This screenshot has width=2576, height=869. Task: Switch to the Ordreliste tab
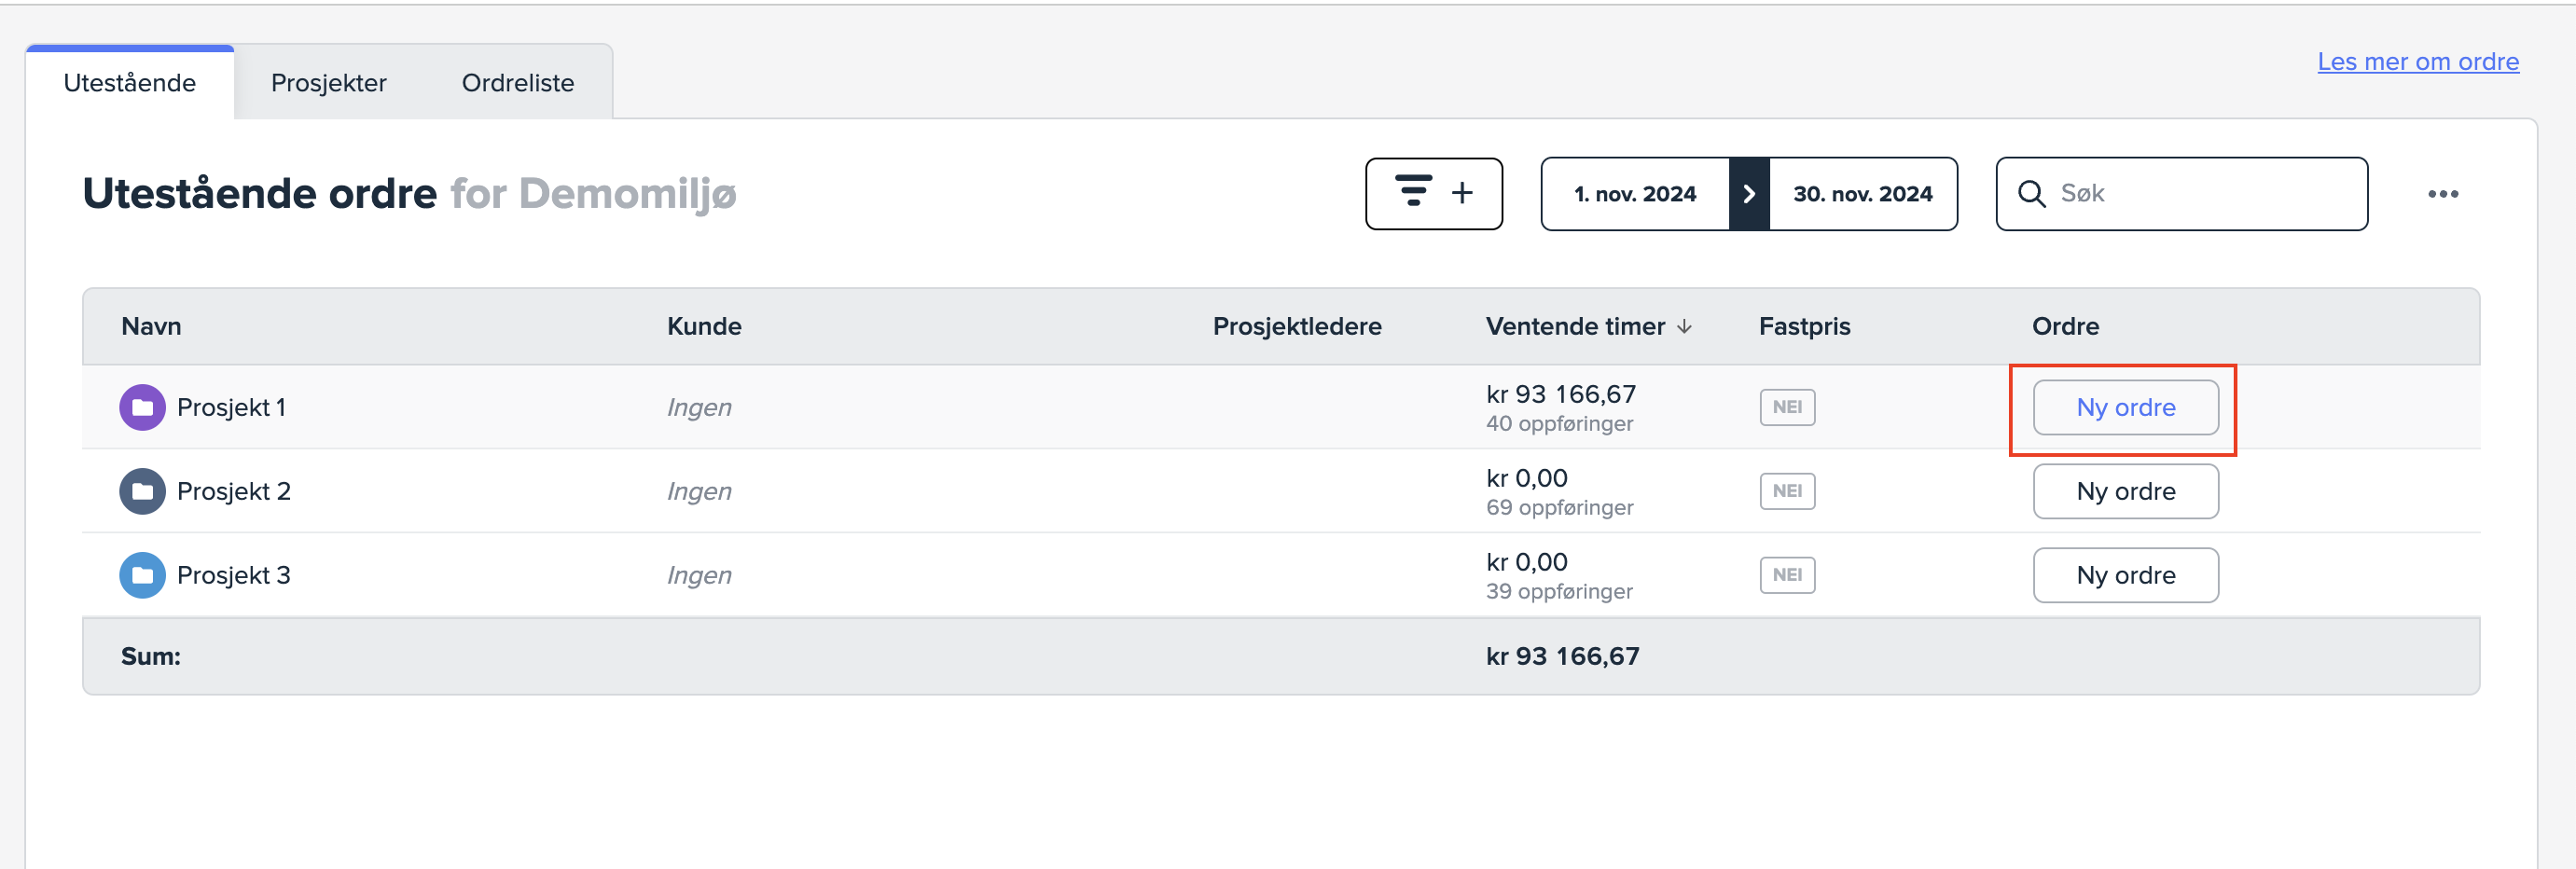coord(517,83)
